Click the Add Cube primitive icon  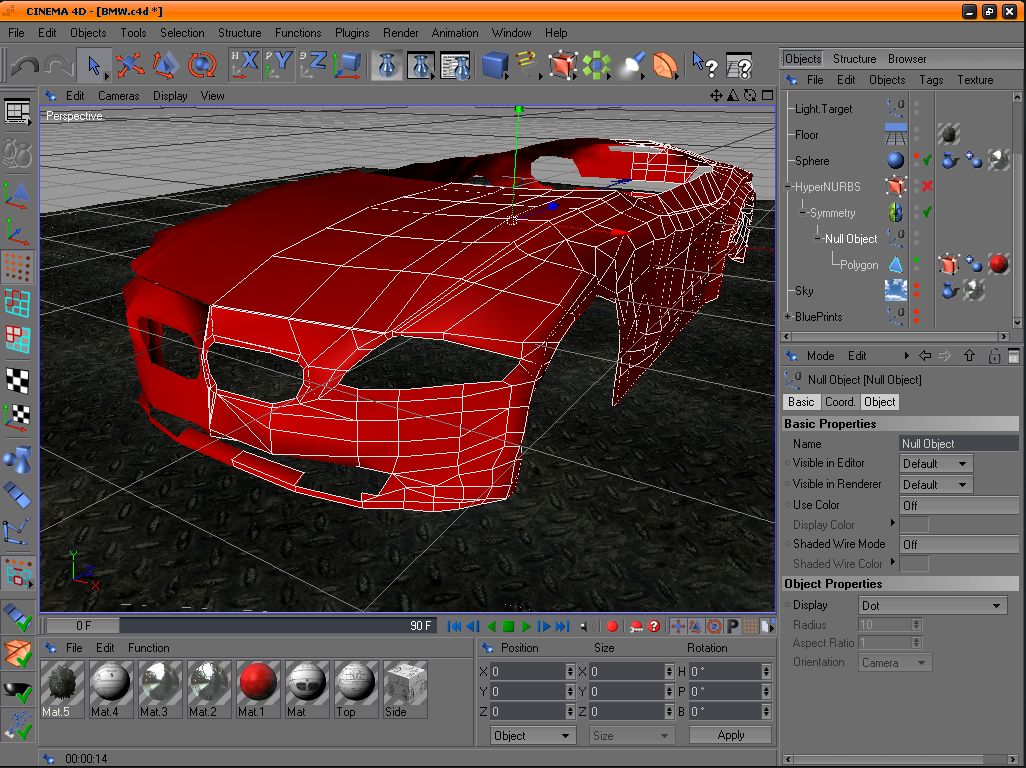(x=495, y=66)
